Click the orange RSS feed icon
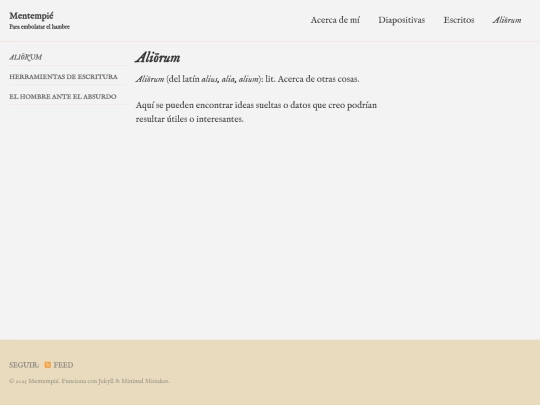Screen dimensions: 540x405 point(48,365)
